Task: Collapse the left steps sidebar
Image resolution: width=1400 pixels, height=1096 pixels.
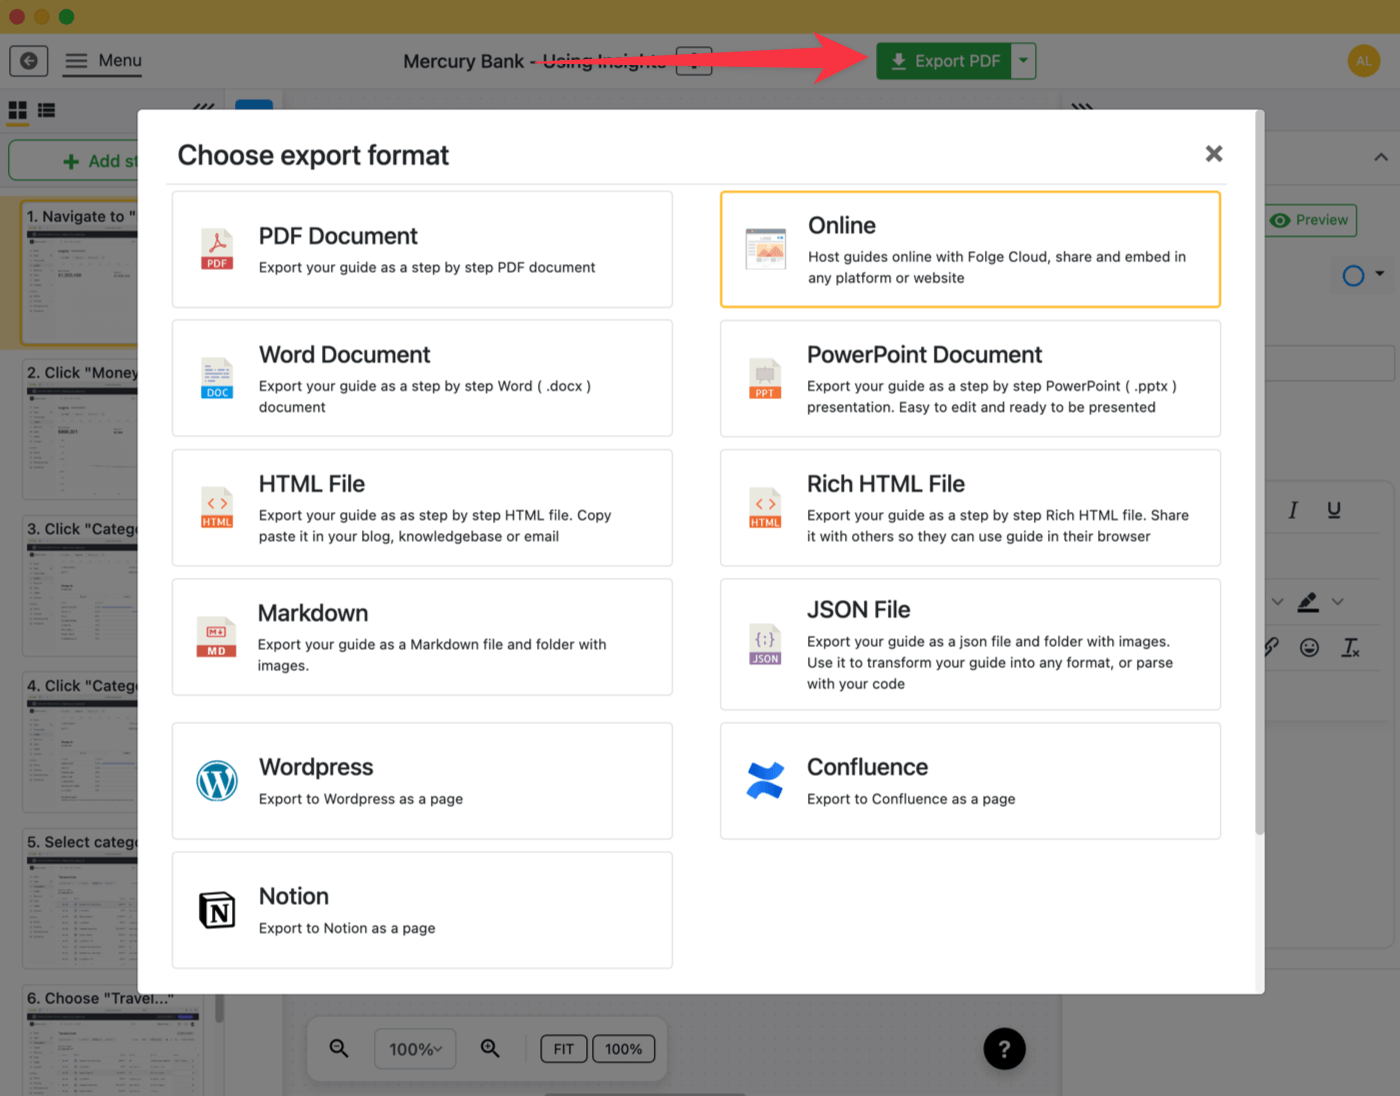Action: click(x=204, y=105)
